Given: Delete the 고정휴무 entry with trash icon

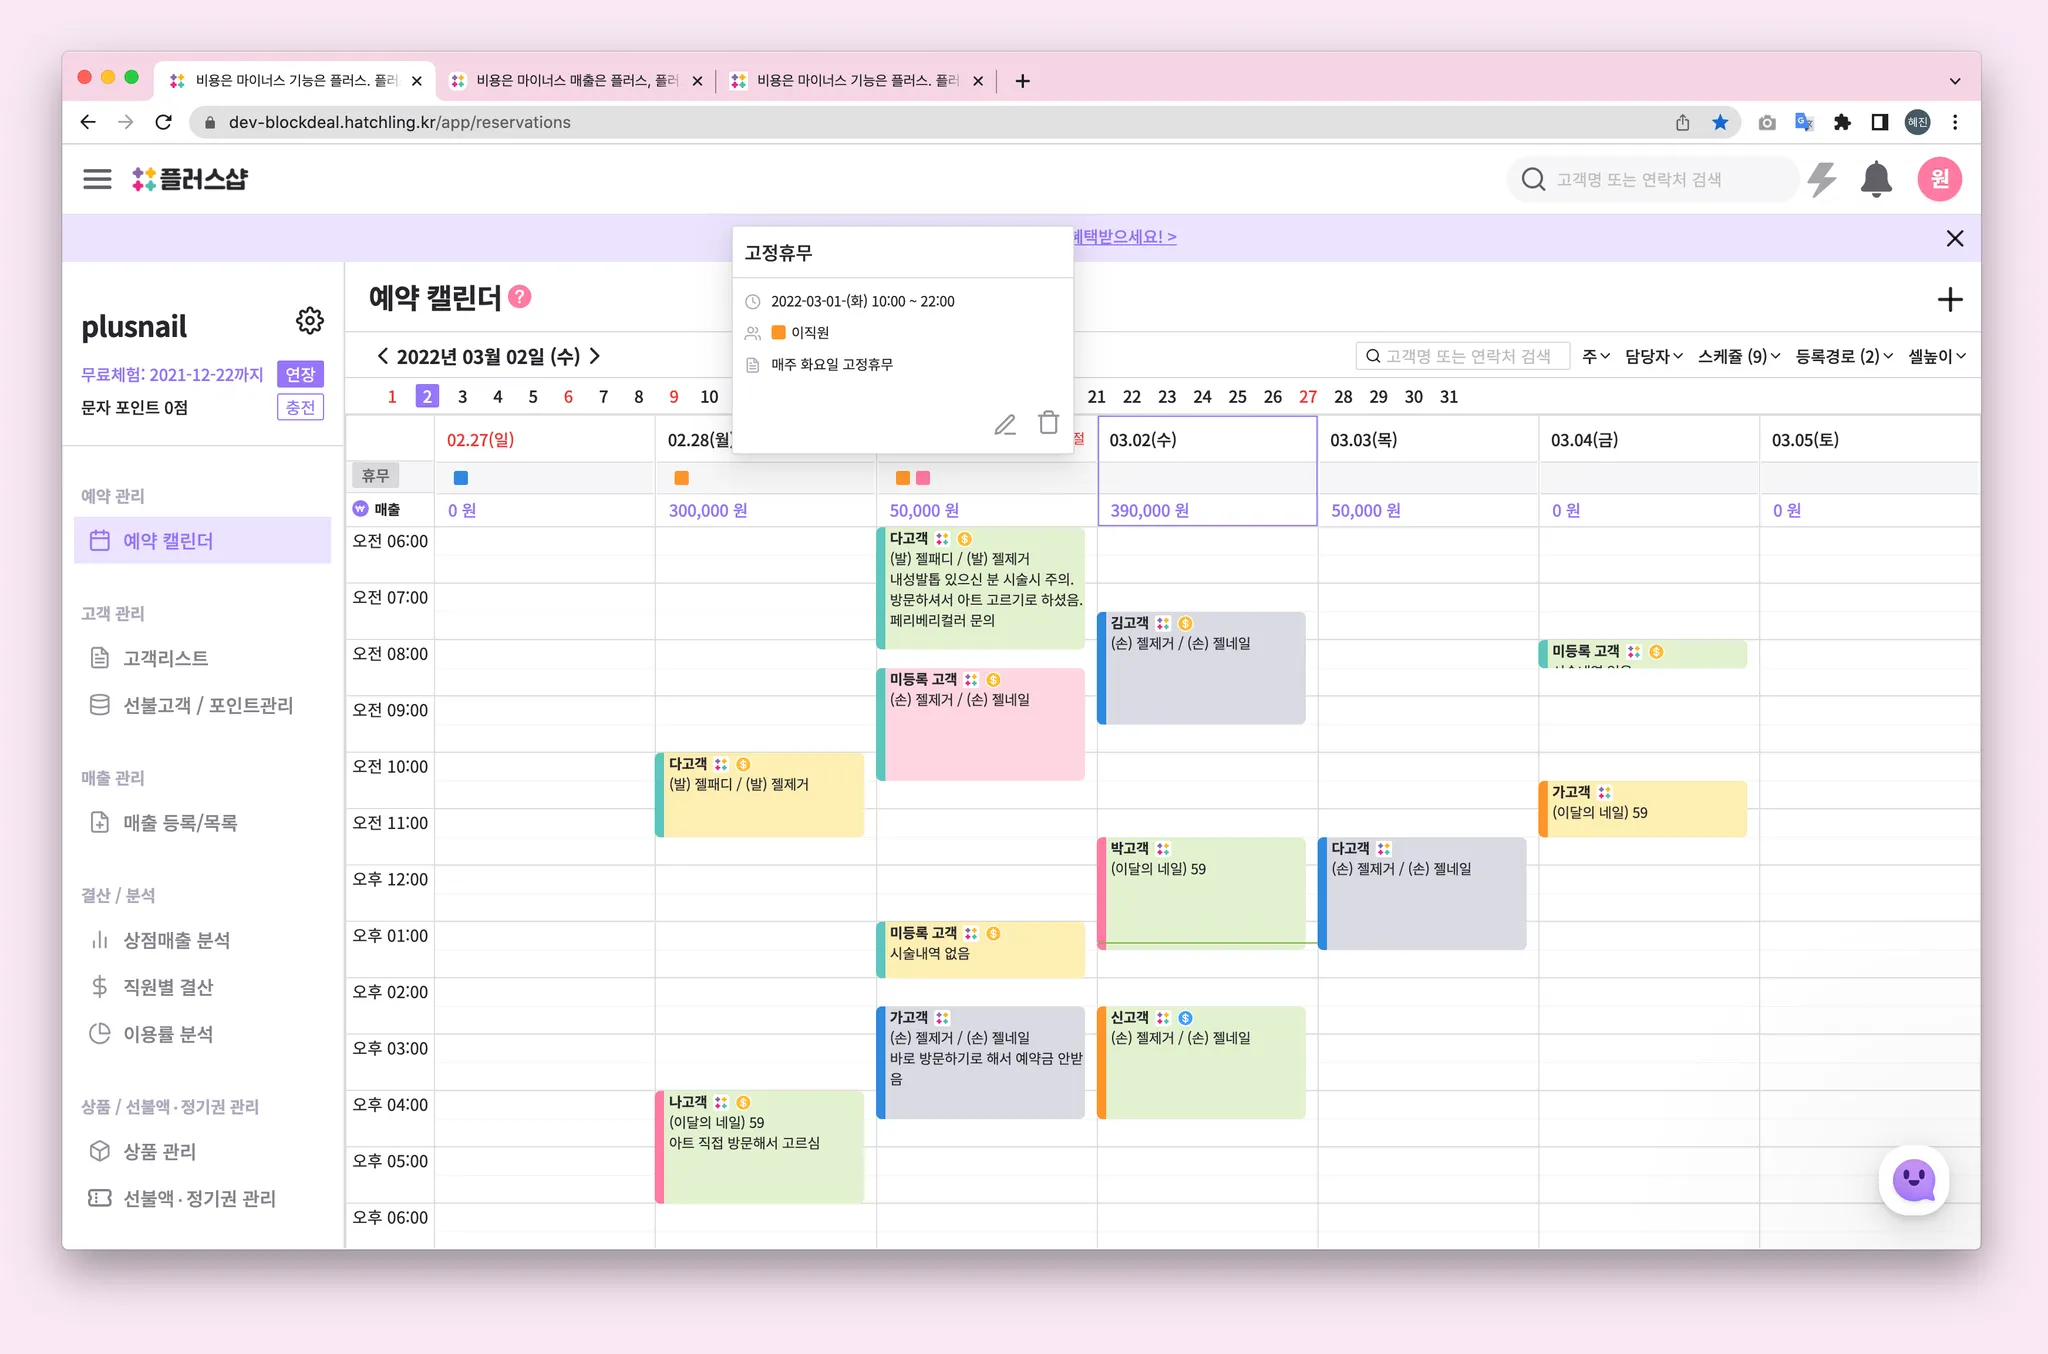Looking at the screenshot, I should (x=1048, y=423).
